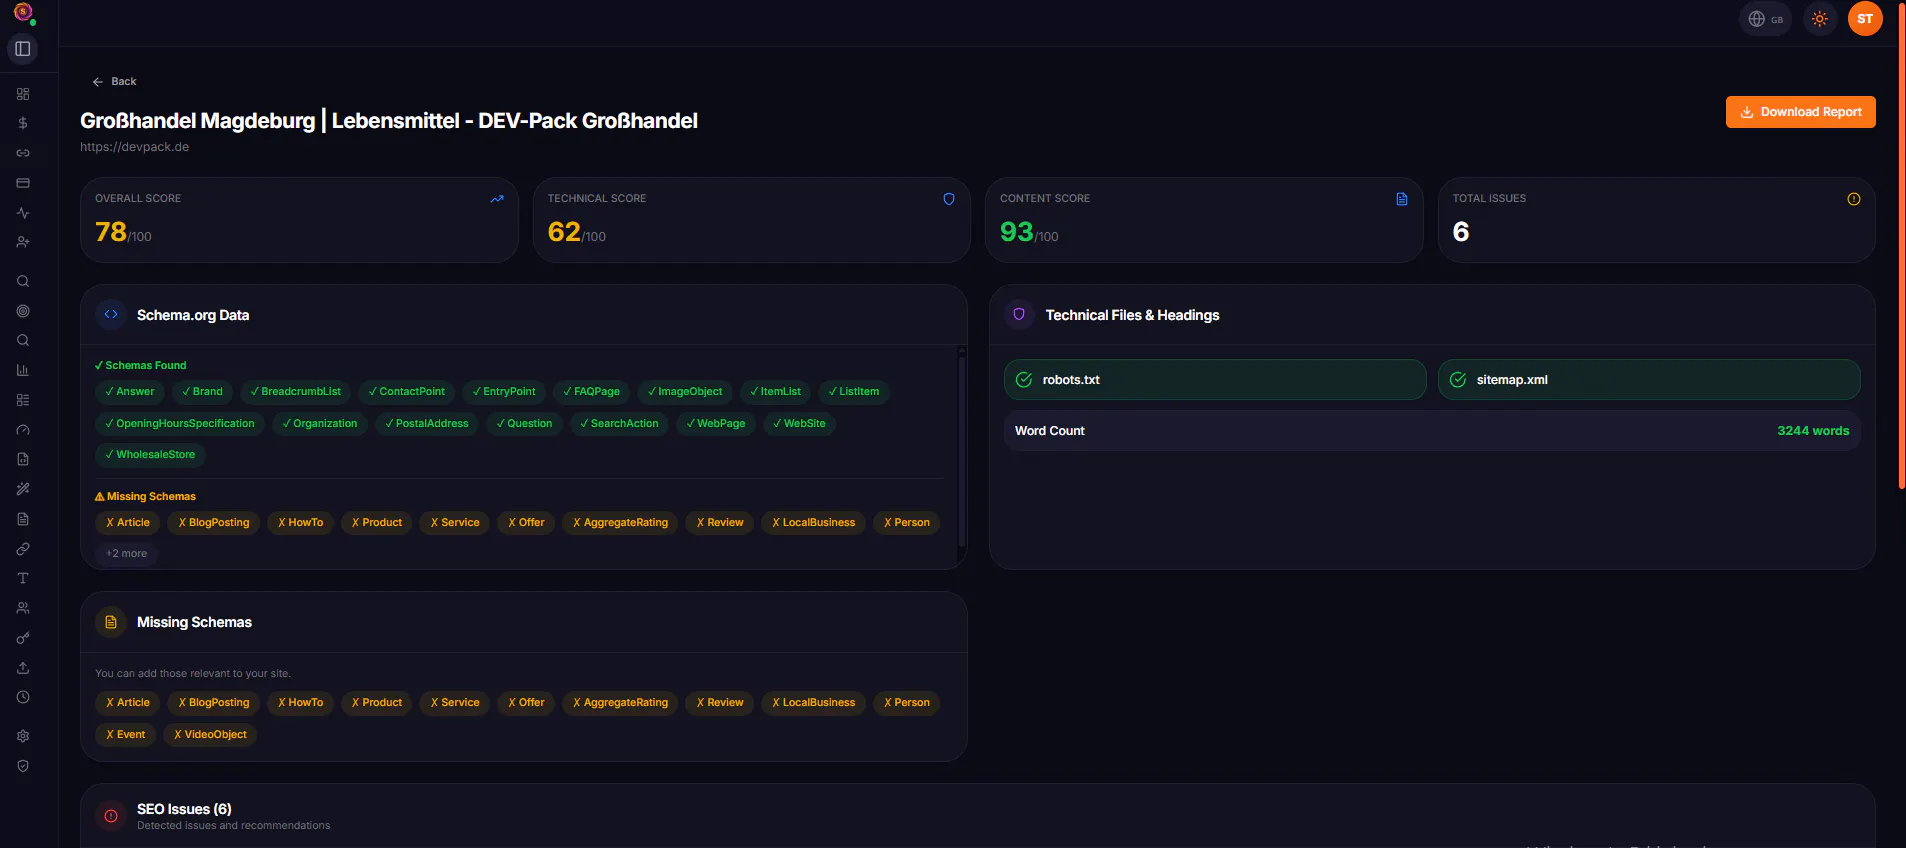
Task: Click the red alert icon beside SEO Issues
Action: pyautogui.click(x=111, y=816)
